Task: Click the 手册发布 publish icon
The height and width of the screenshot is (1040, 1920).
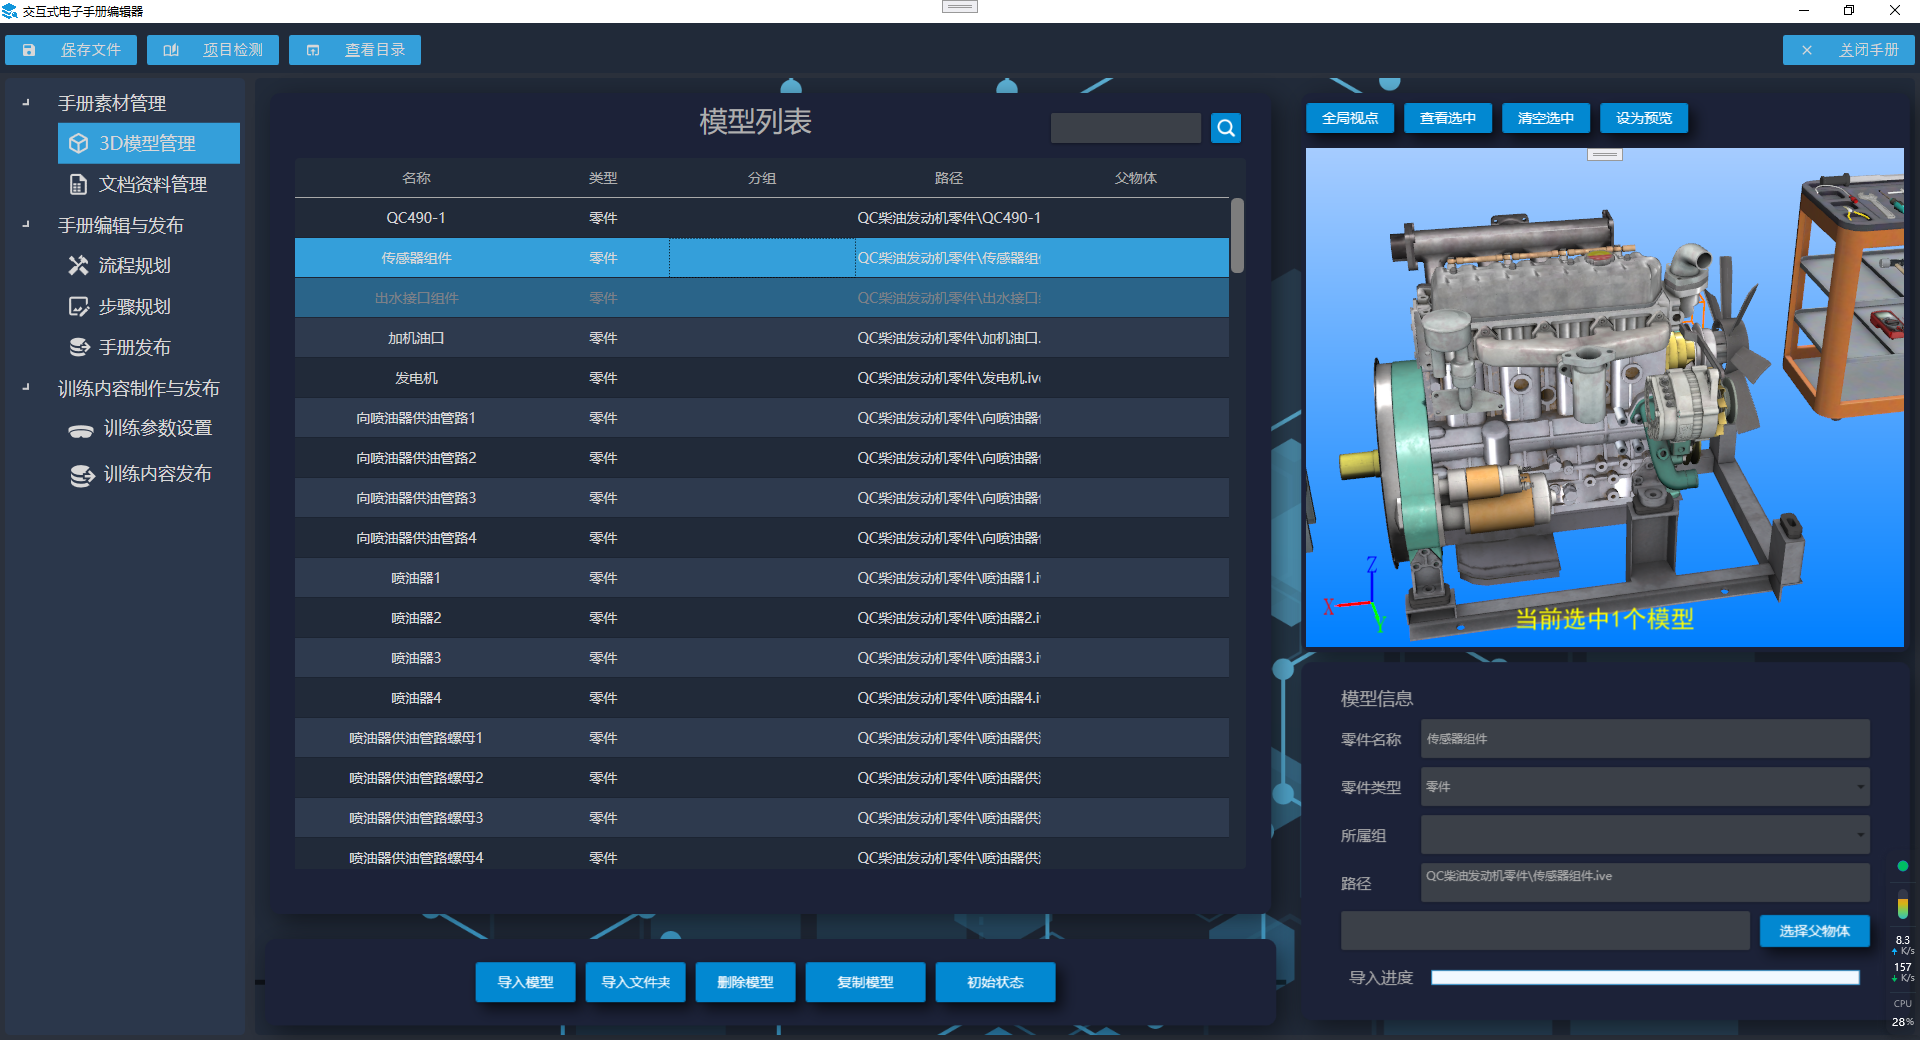Action: [x=79, y=348]
